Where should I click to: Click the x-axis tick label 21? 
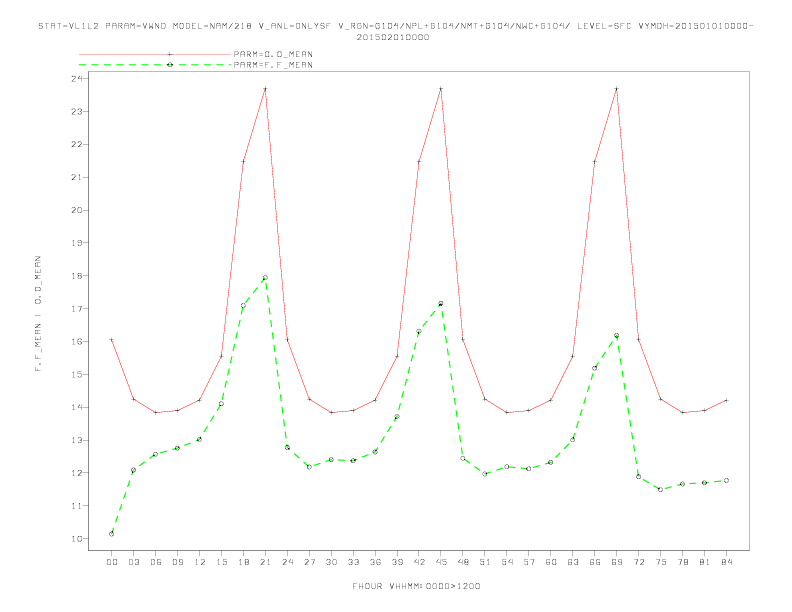[x=265, y=562]
